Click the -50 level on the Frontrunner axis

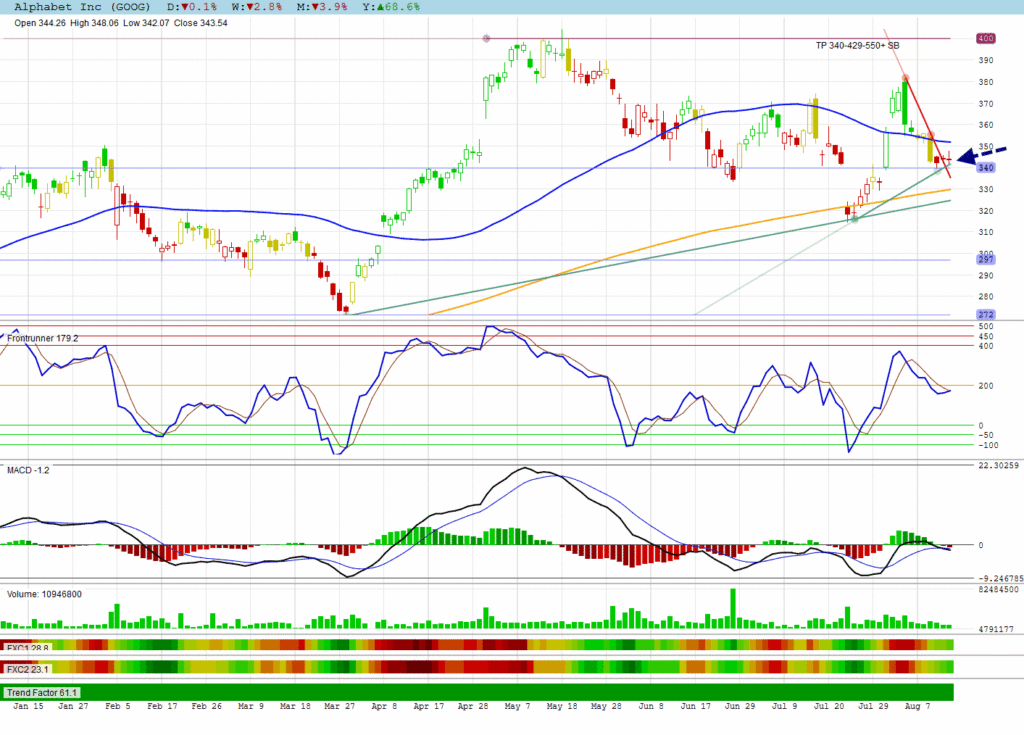click(985, 435)
